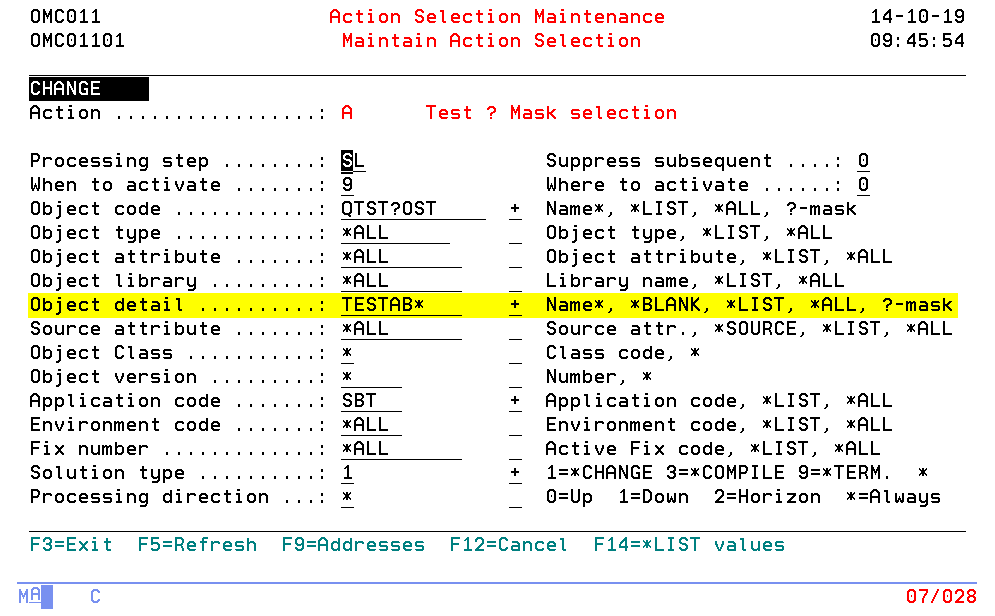This screenshot has width=995, height=616.
Task: Click the Suppress subsequent value field
Action: pos(863,161)
